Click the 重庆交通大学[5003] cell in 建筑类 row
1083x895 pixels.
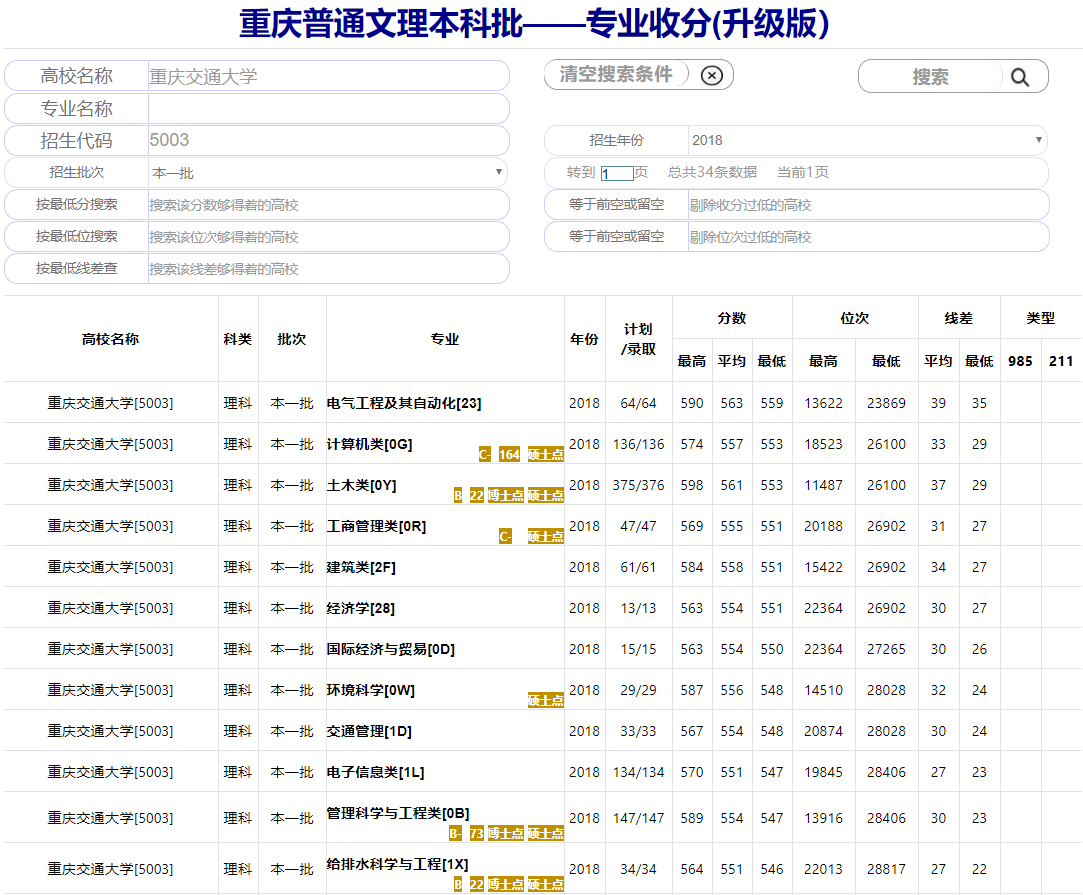111,567
